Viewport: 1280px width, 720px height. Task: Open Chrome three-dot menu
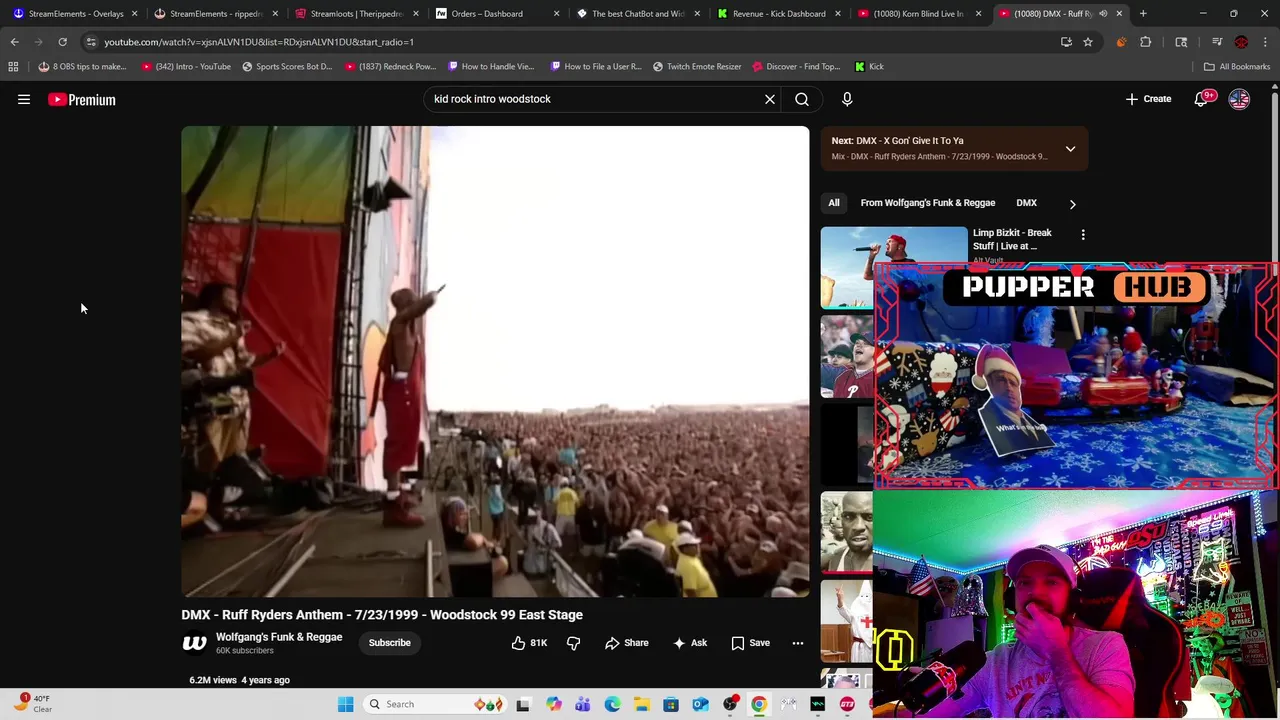point(1266,42)
